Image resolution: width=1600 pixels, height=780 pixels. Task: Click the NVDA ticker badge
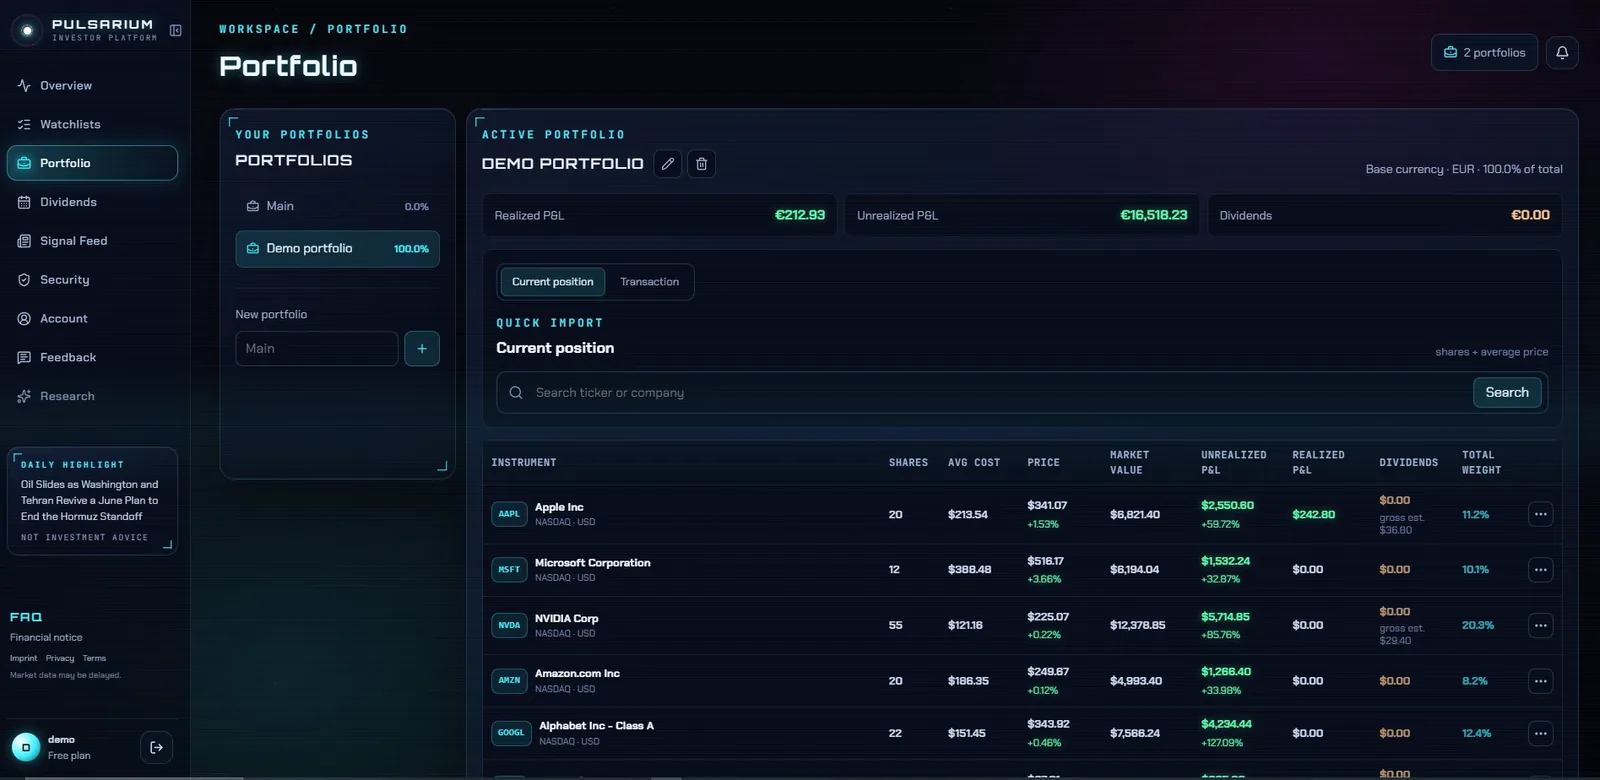coord(509,626)
